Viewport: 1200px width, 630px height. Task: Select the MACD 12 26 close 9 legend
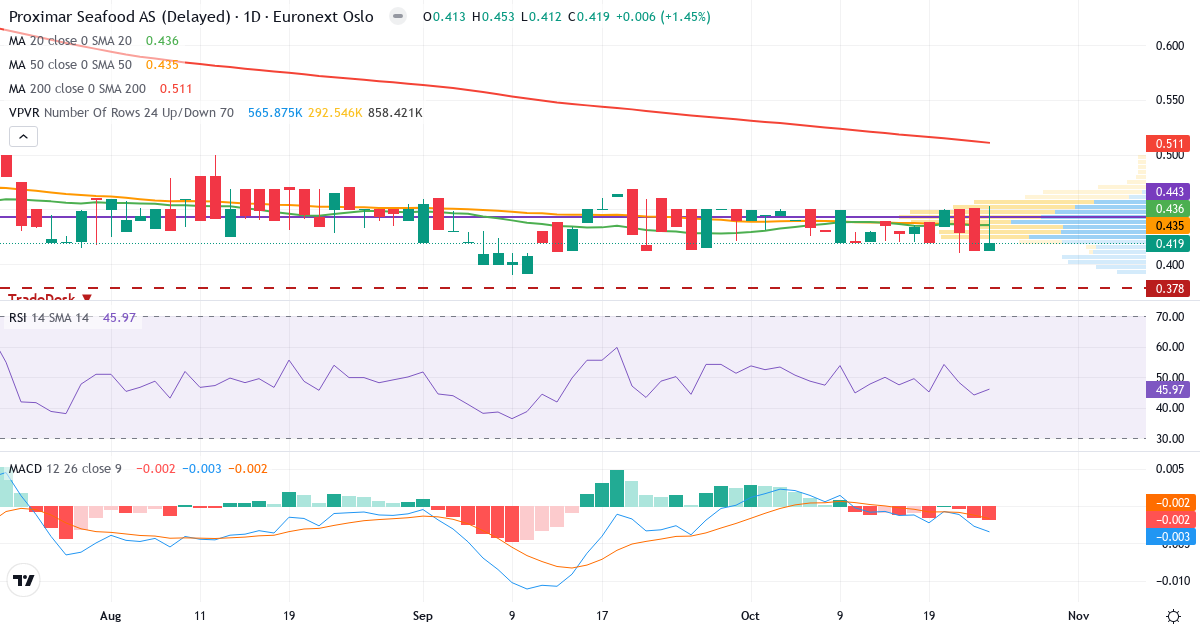(65, 468)
